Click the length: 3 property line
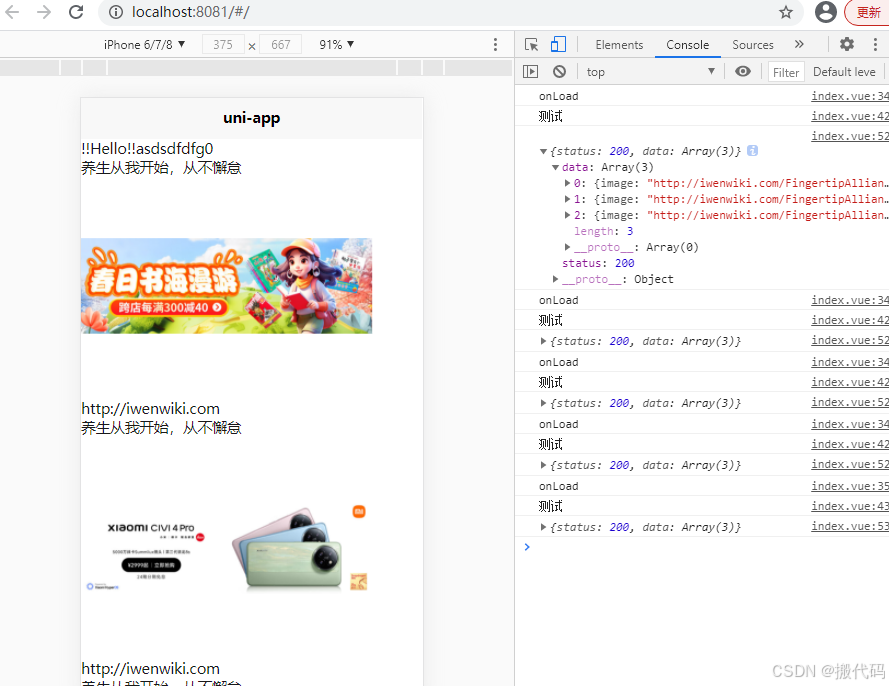This screenshot has width=889, height=686. click(x=603, y=231)
